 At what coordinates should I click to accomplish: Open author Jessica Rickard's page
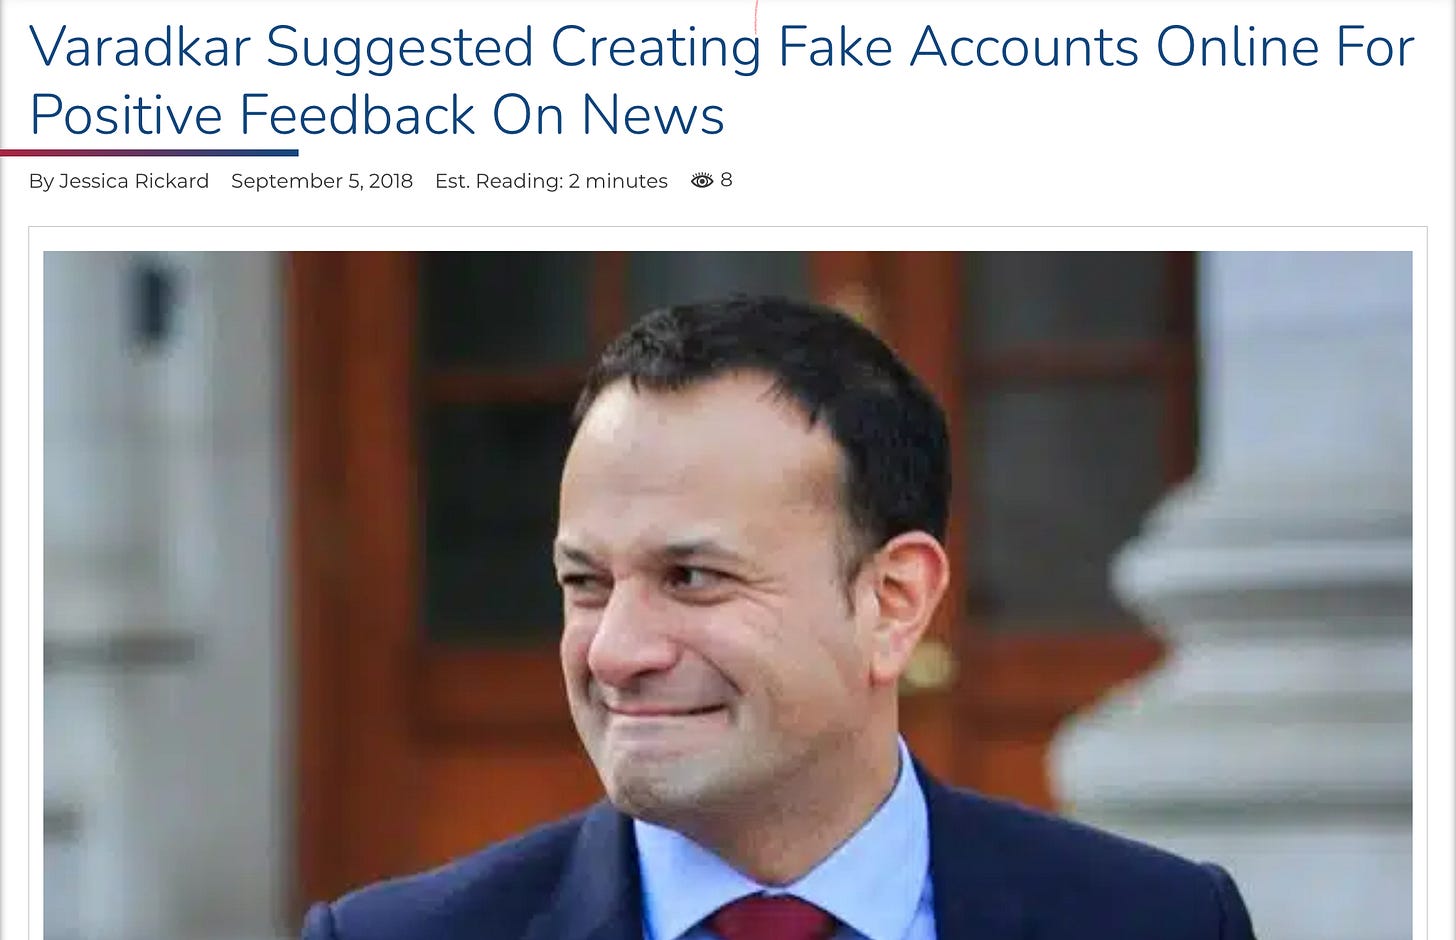[x=134, y=181]
